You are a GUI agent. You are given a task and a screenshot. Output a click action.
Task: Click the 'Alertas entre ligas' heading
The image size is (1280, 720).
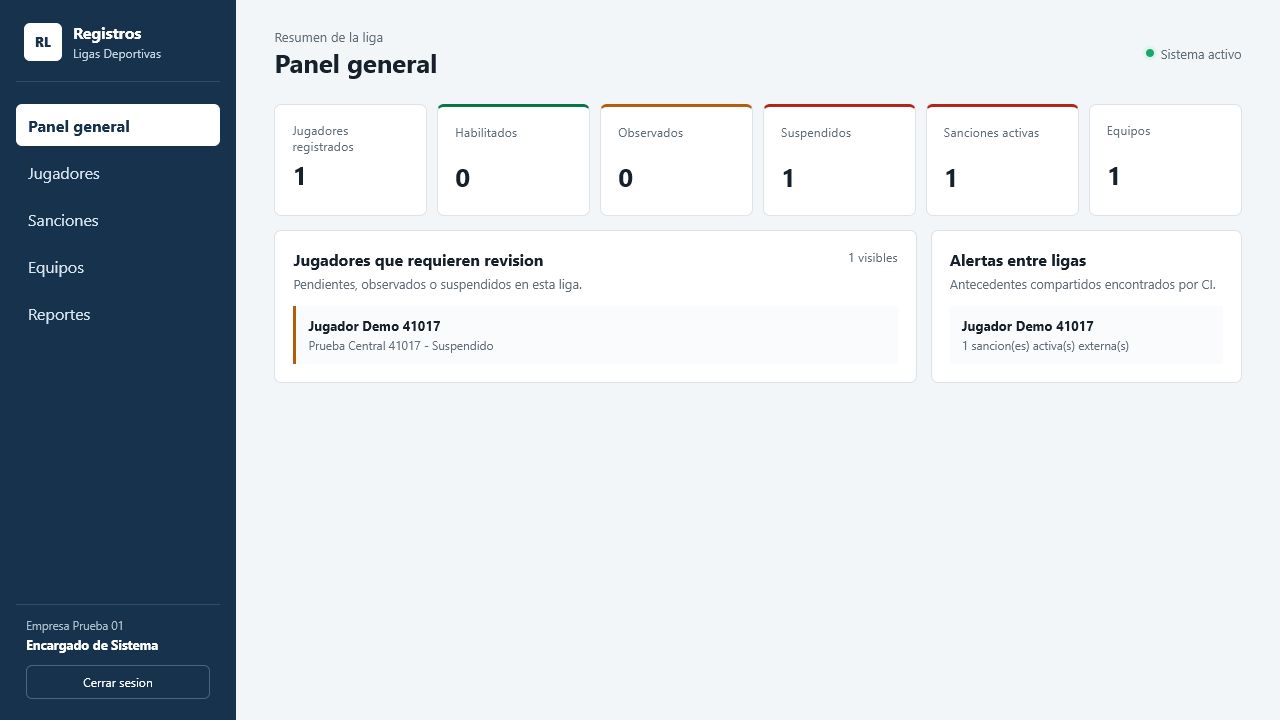(1018, 260)
